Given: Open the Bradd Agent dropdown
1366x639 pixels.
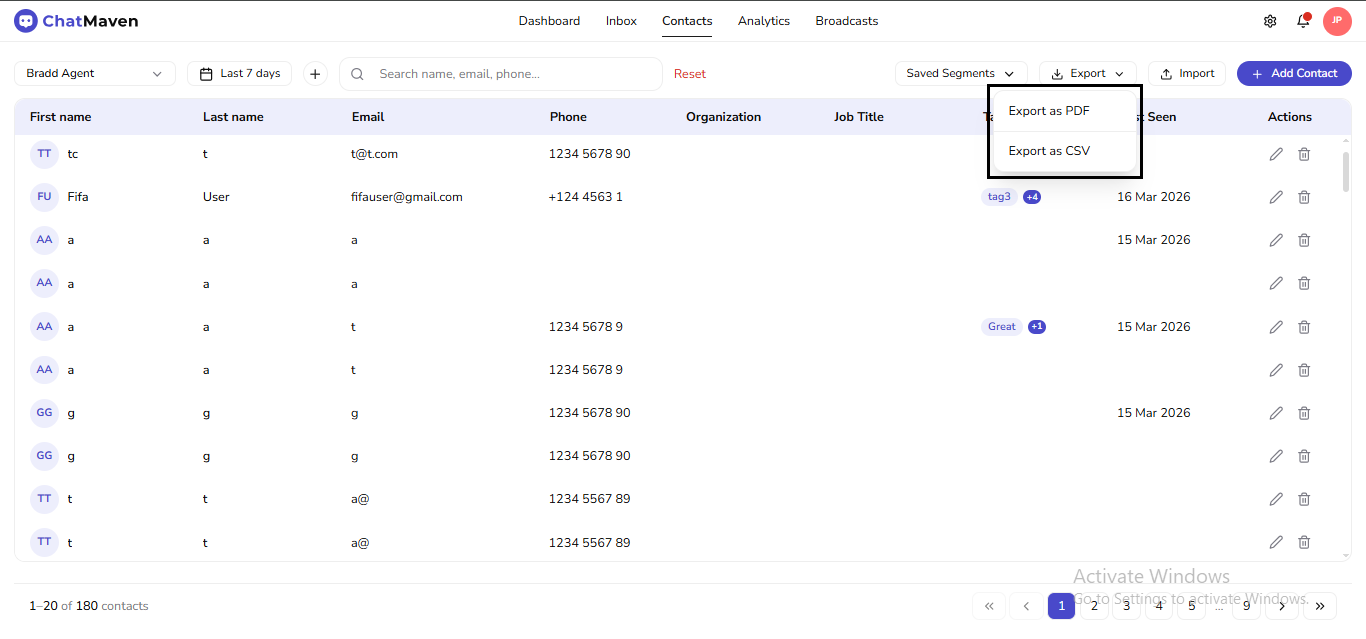Looking at the screenshot, I should pos(94,73).
